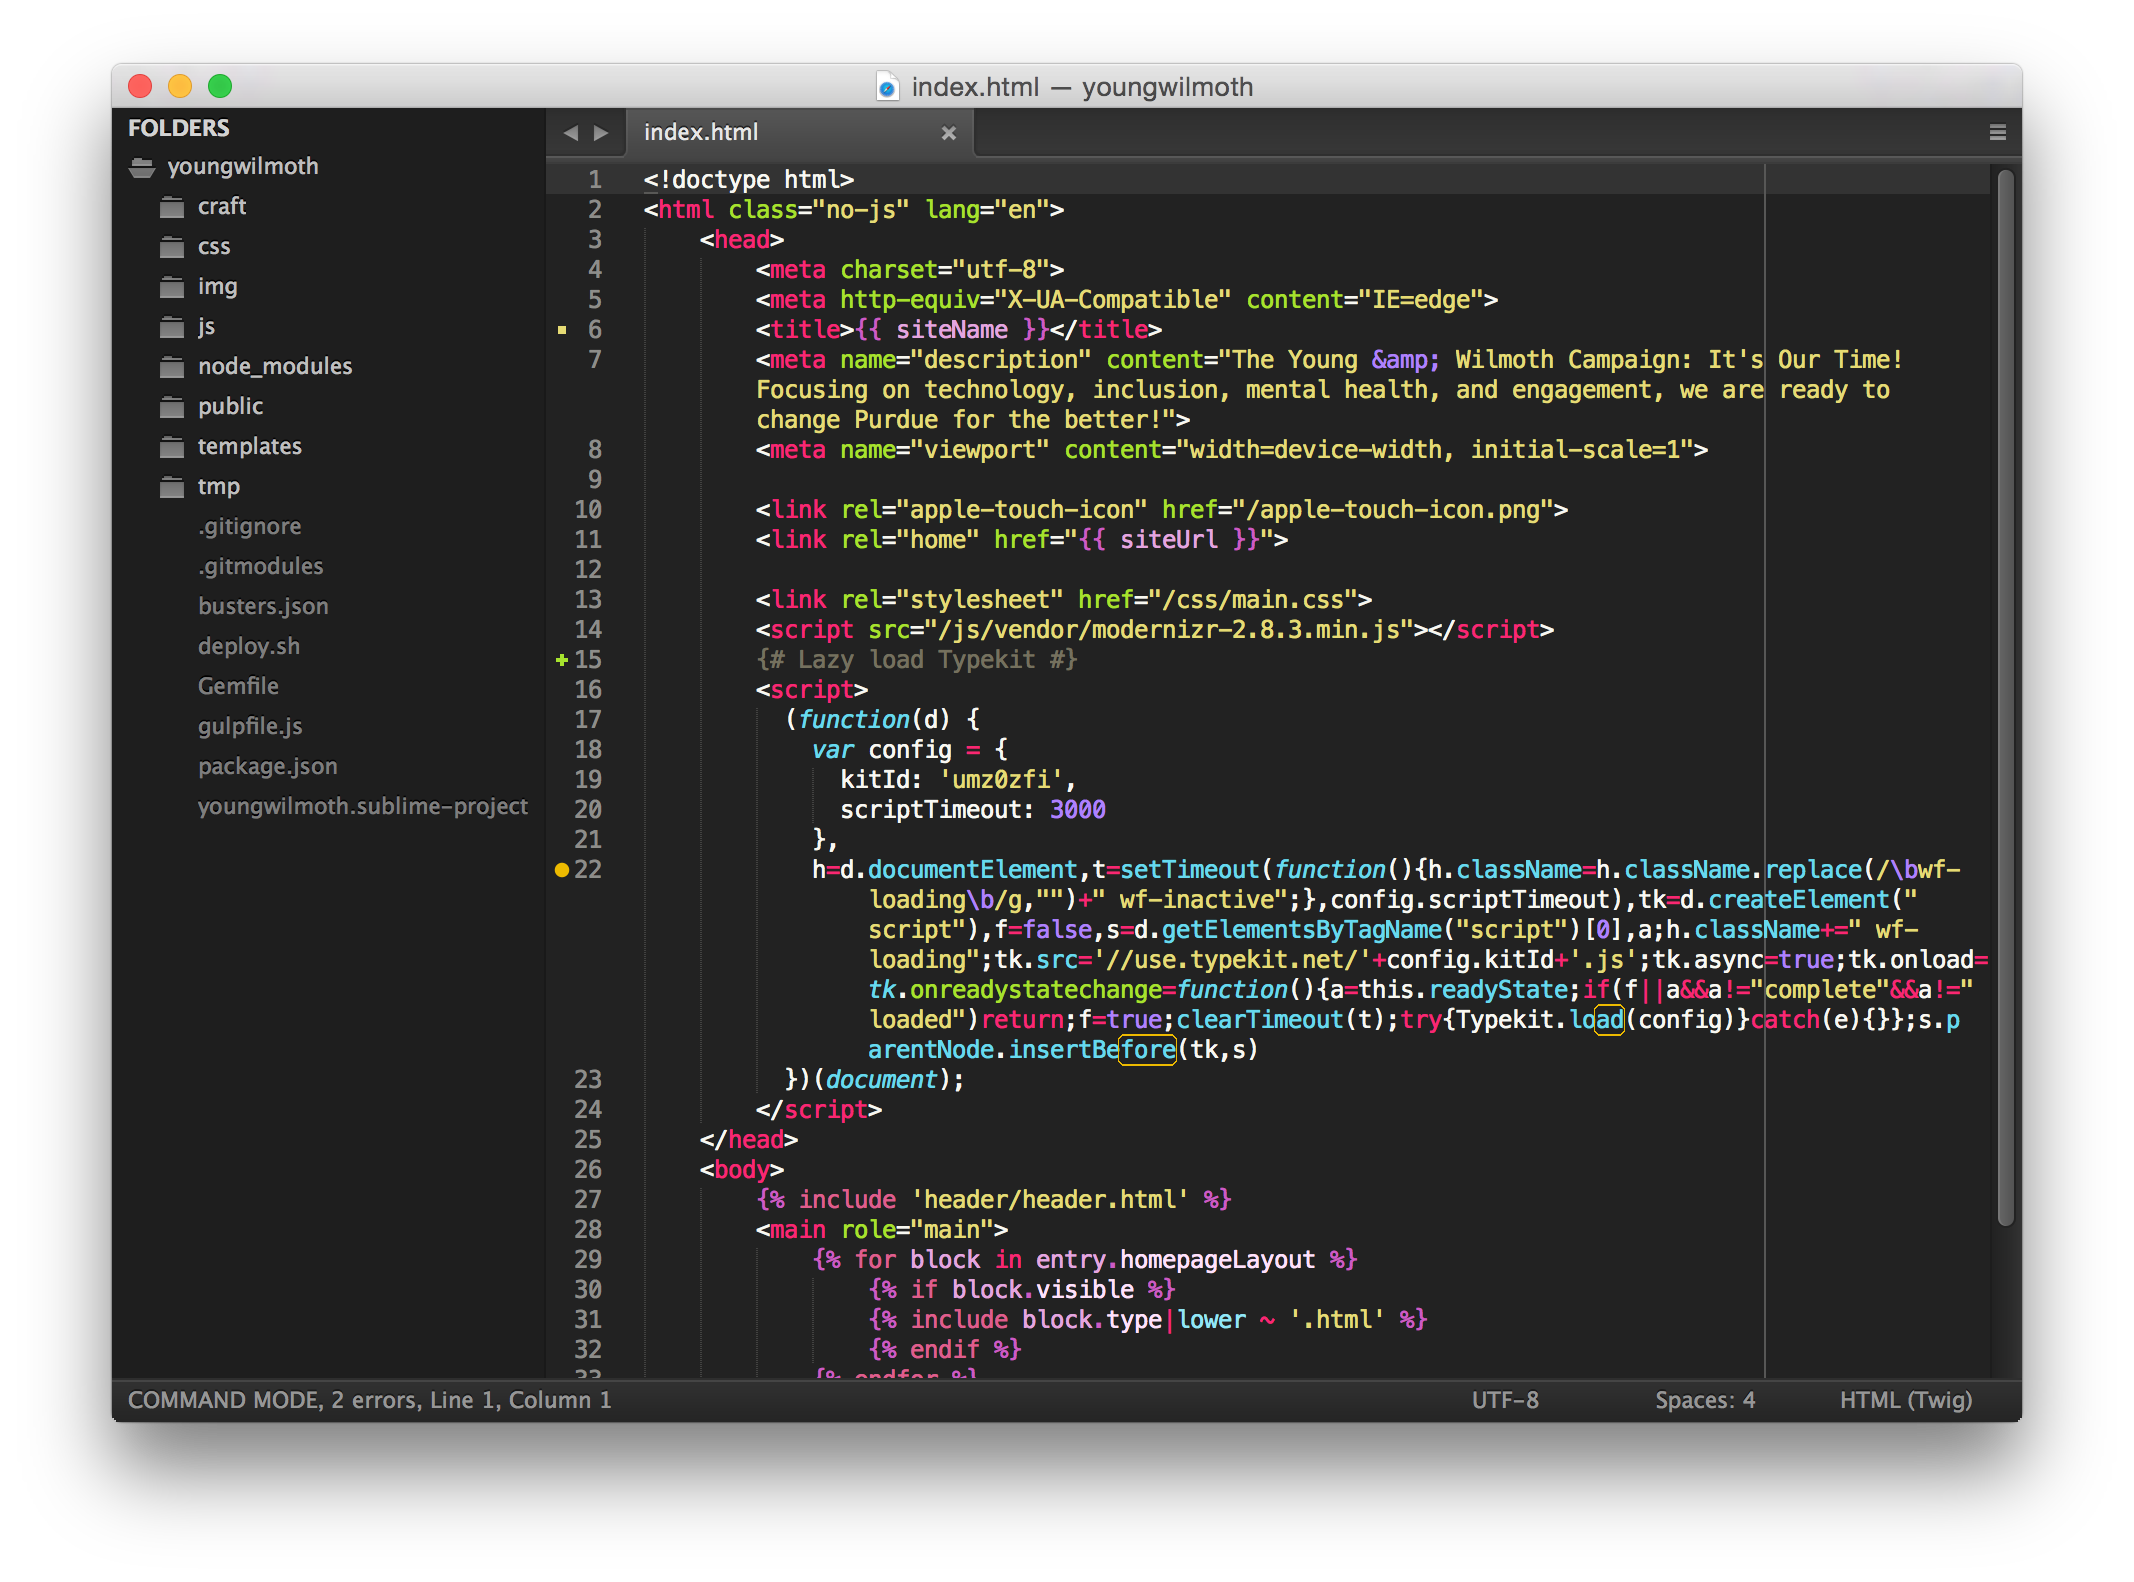Close the index.html tab

tap(949, 133)
